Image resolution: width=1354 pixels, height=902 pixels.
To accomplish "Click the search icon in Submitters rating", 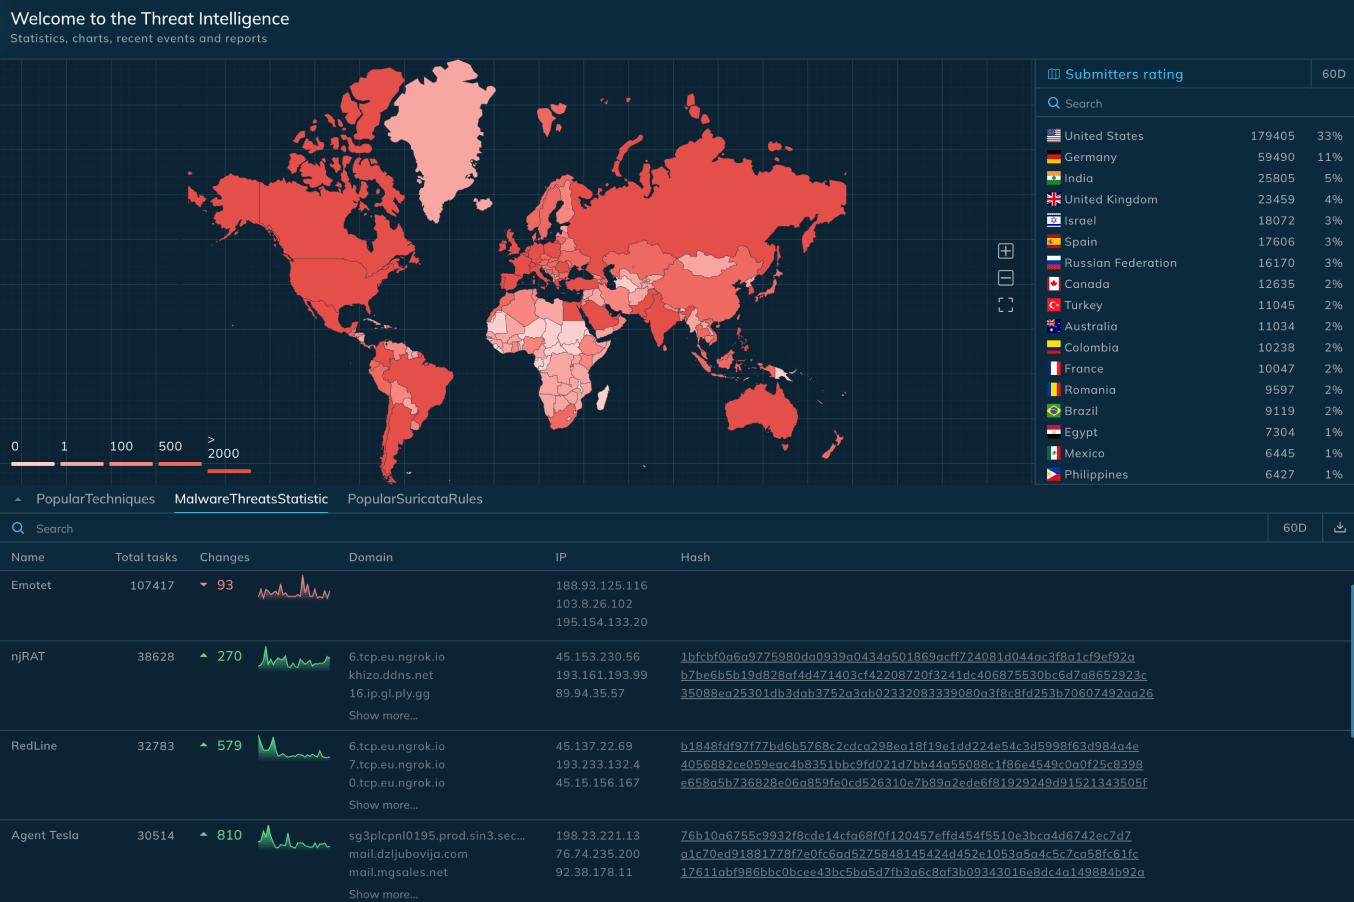I will tap(1053, 103).
